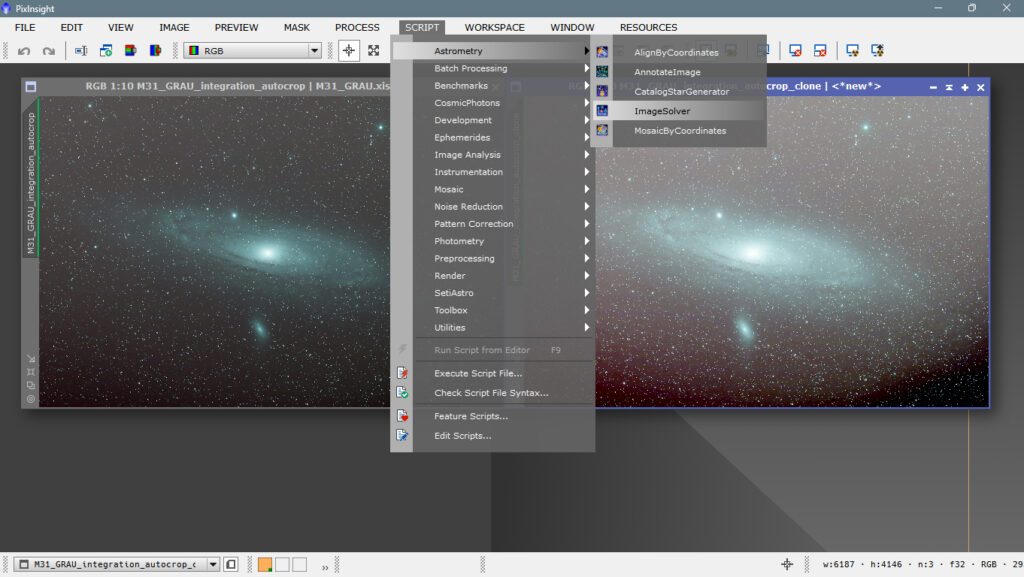This screenshot has width=1024, height=577.
Task: Click the page icon button next to view selector
Action: pyautogui.click(x=231, y=565)
